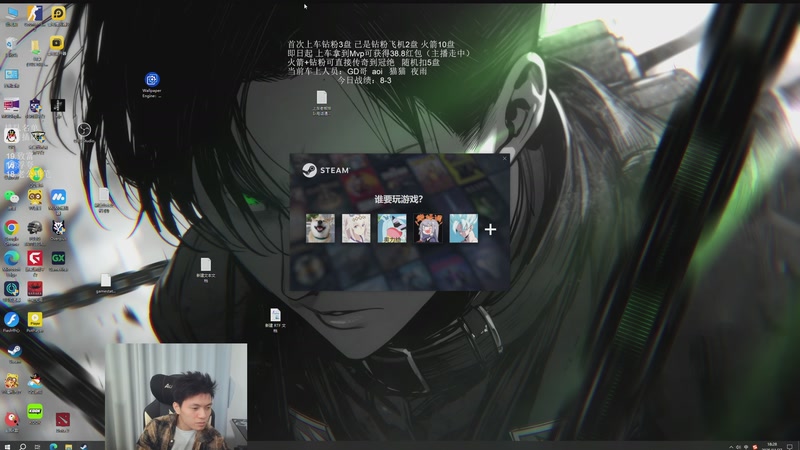Open the Windows Start menu

[x=7, y=446]
